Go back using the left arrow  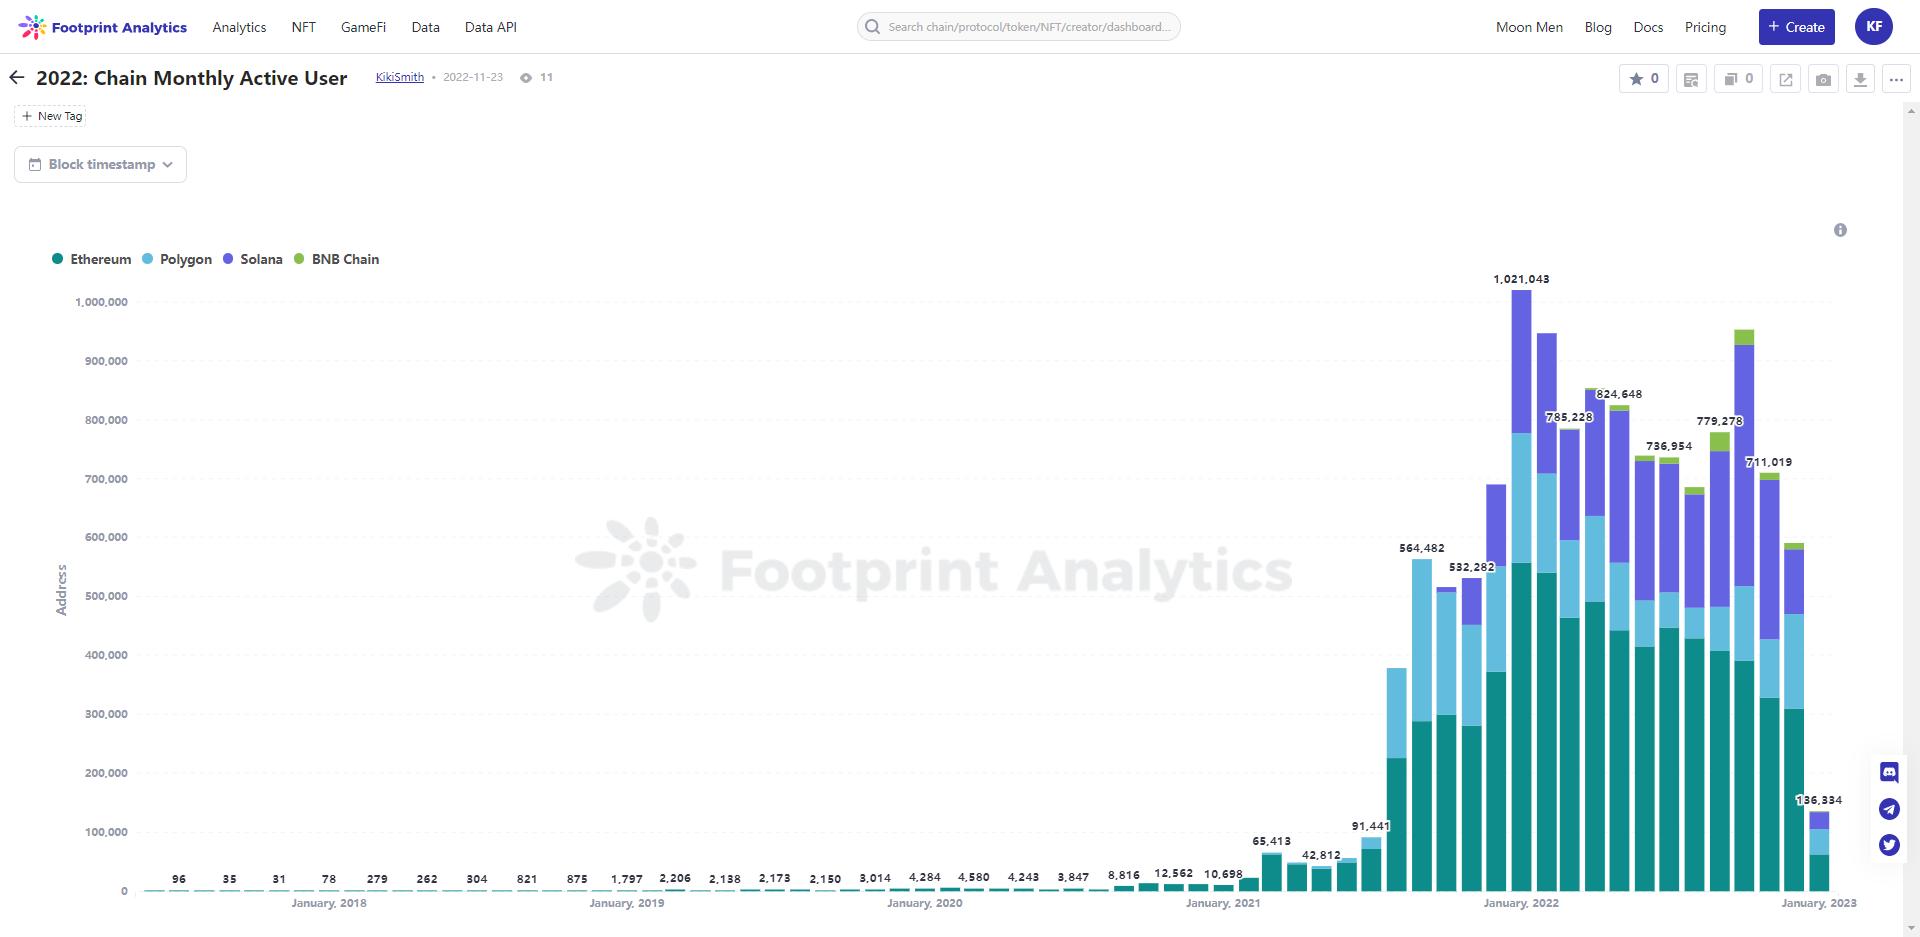(x=17, y=78)
